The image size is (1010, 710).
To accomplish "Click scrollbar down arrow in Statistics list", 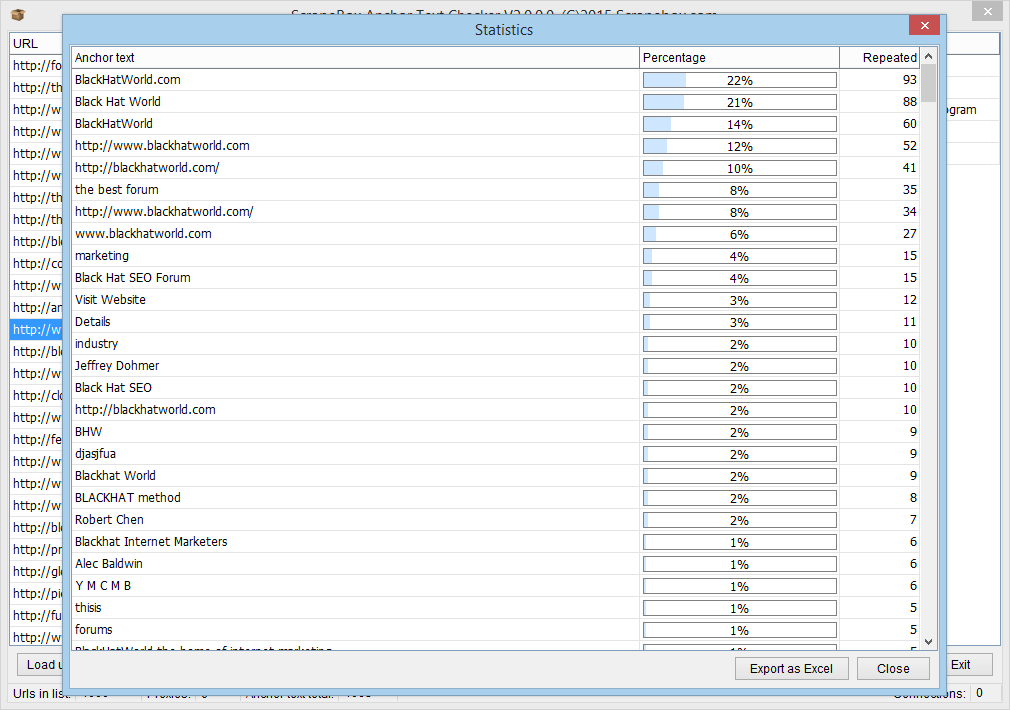I will tap(928, 641).
